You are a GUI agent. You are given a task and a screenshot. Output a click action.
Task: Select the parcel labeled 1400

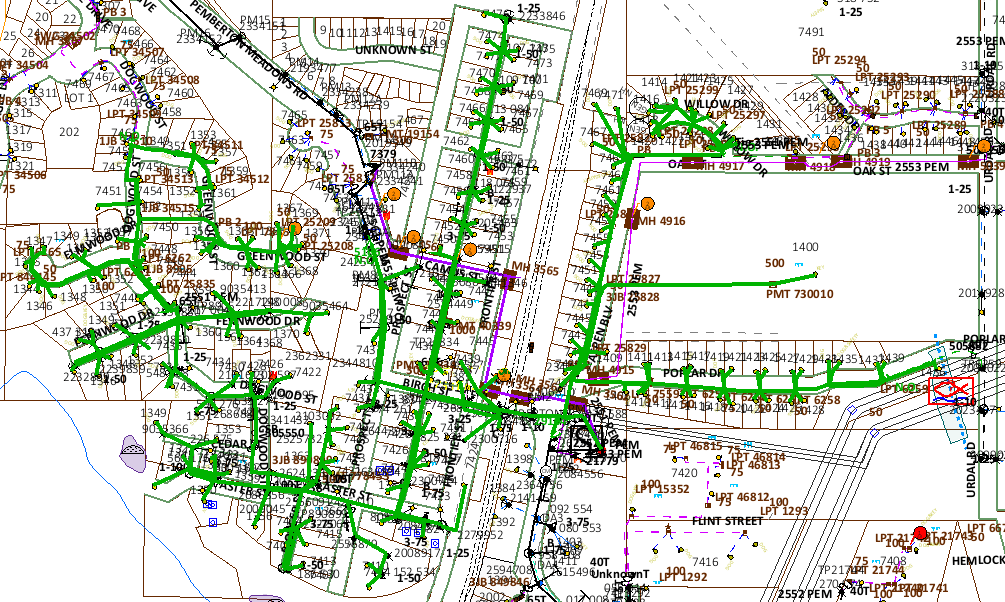[x=805, y=246]
